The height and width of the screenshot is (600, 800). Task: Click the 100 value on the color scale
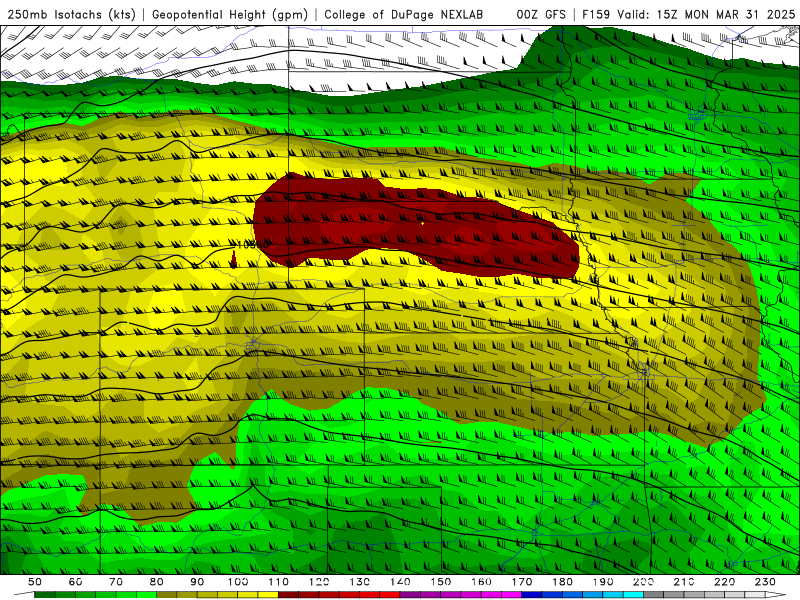tap(238, 582)
